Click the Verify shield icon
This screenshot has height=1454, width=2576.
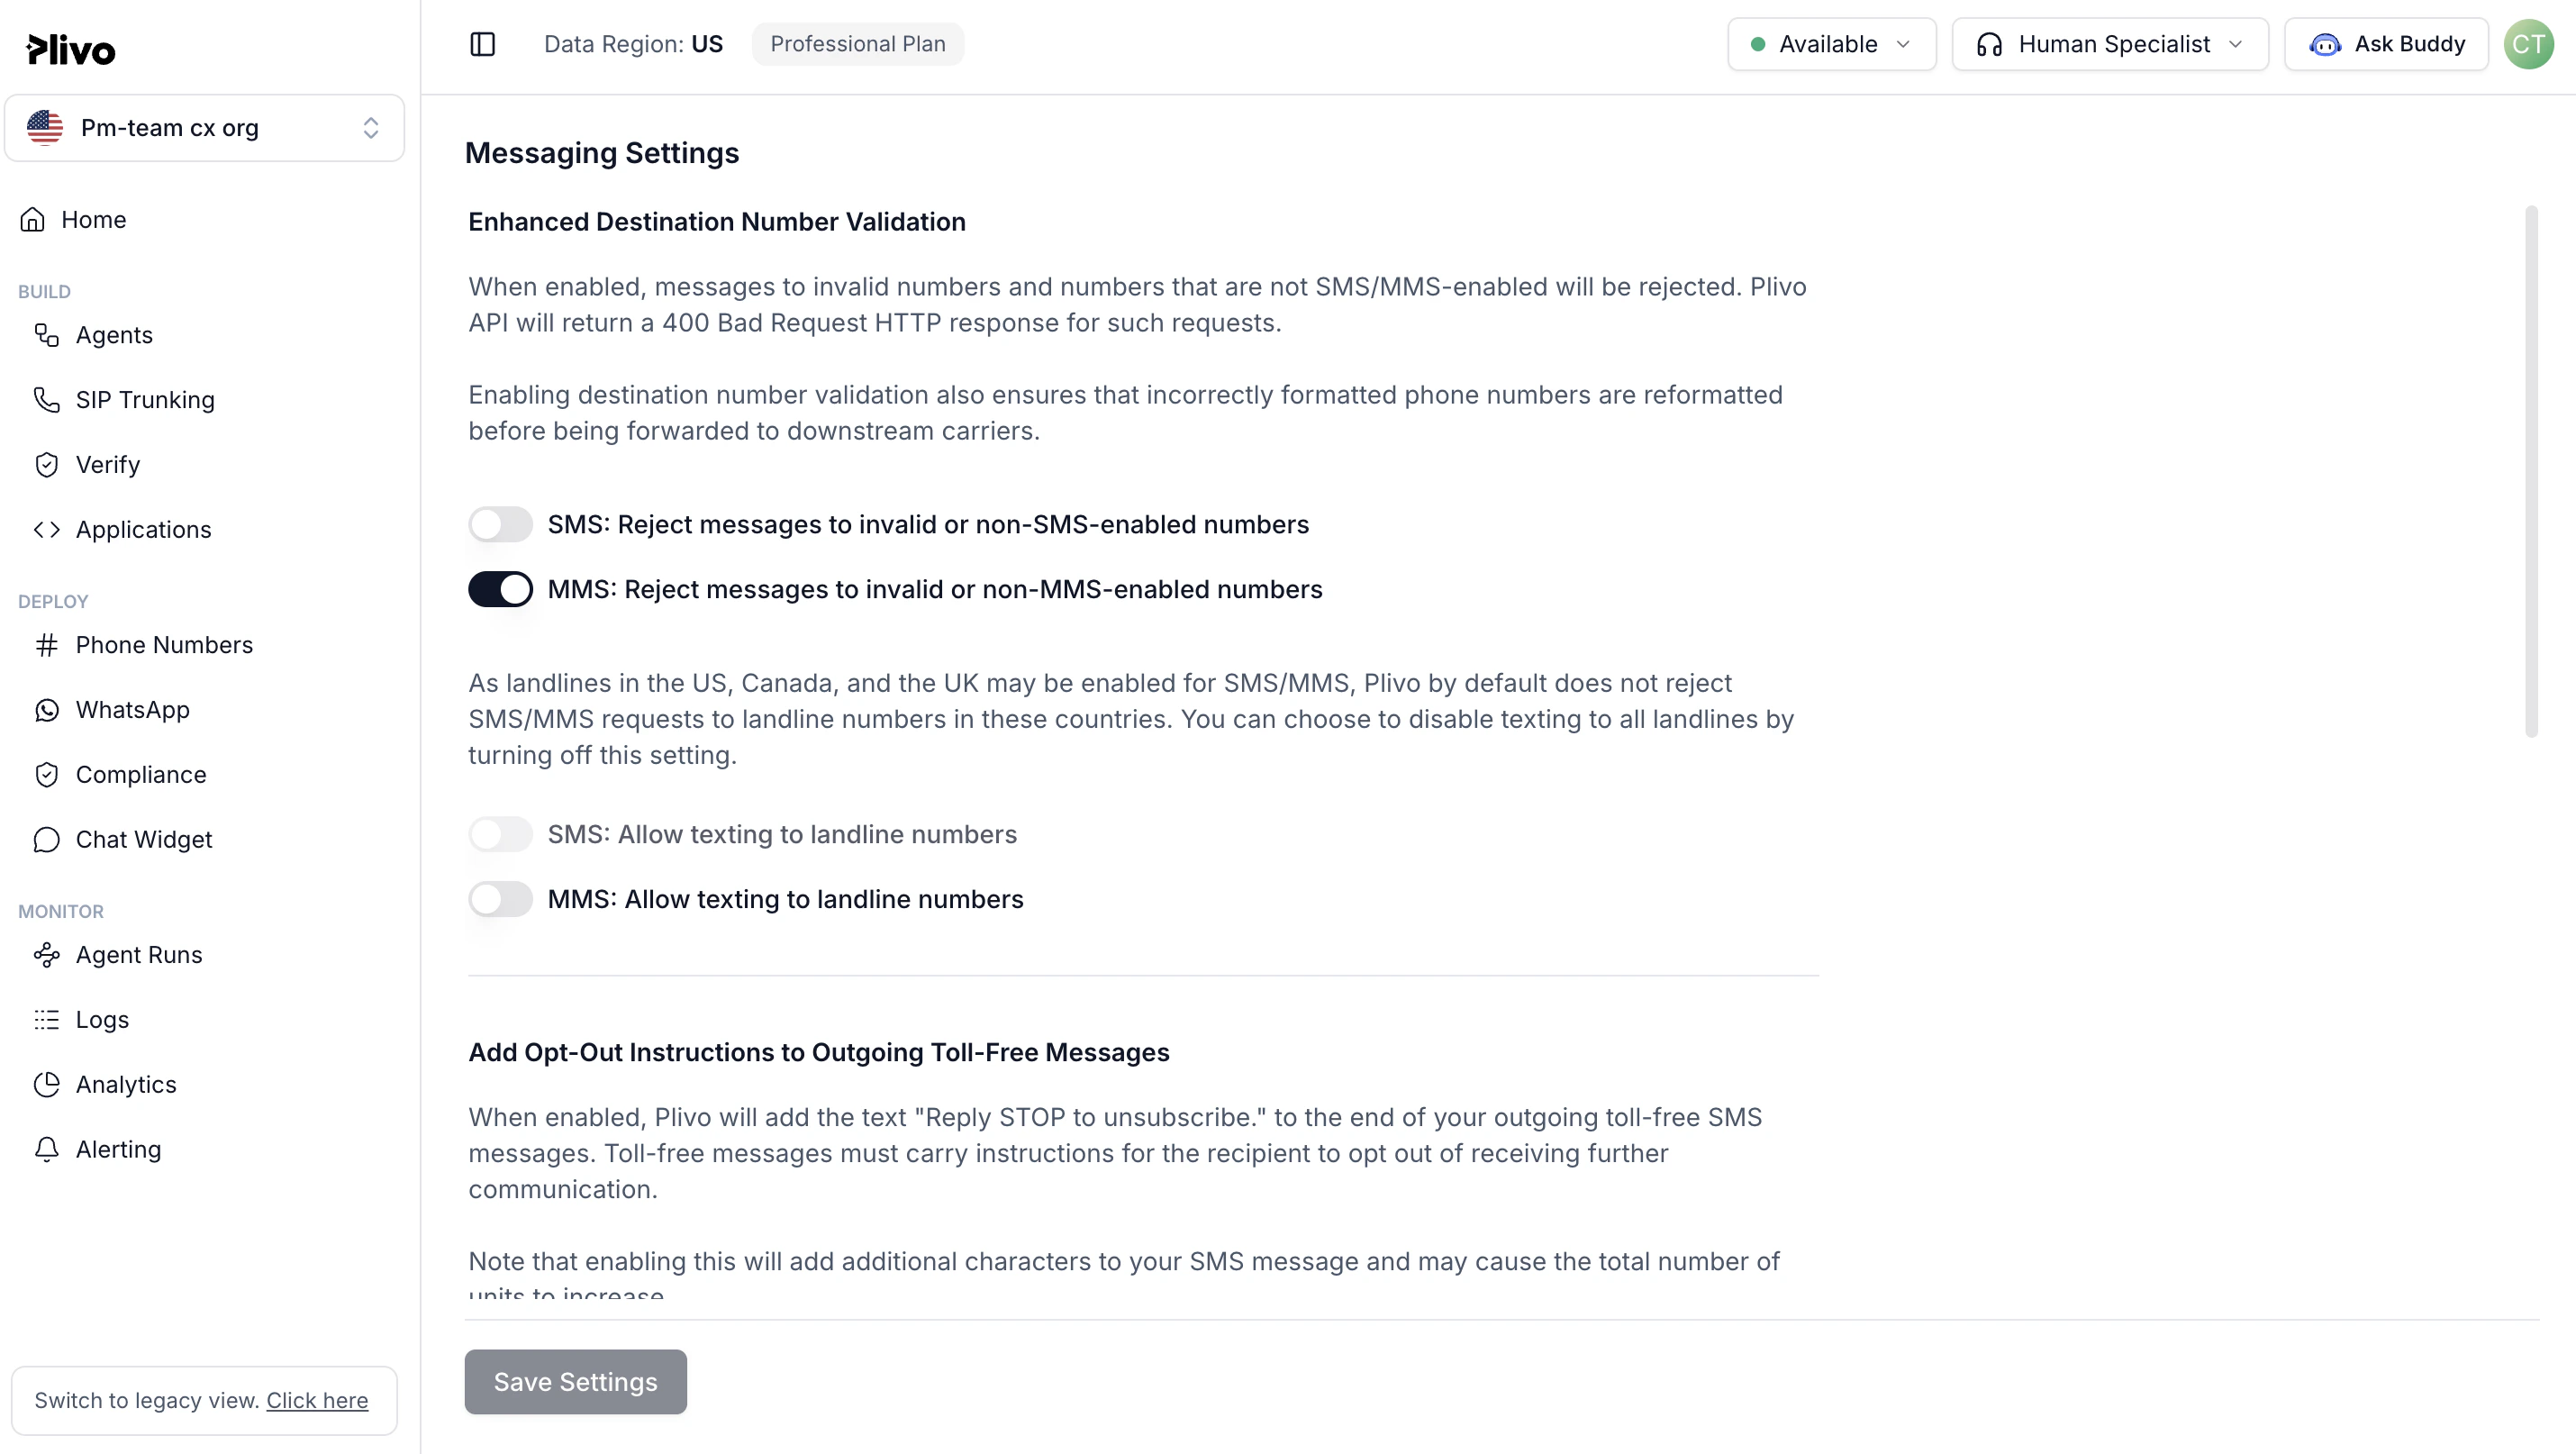coord(47,465)
